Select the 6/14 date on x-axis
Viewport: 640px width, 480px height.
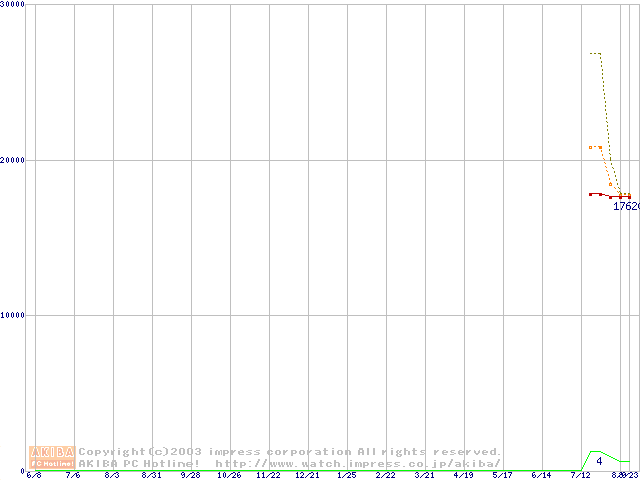[x=541, y=475]
